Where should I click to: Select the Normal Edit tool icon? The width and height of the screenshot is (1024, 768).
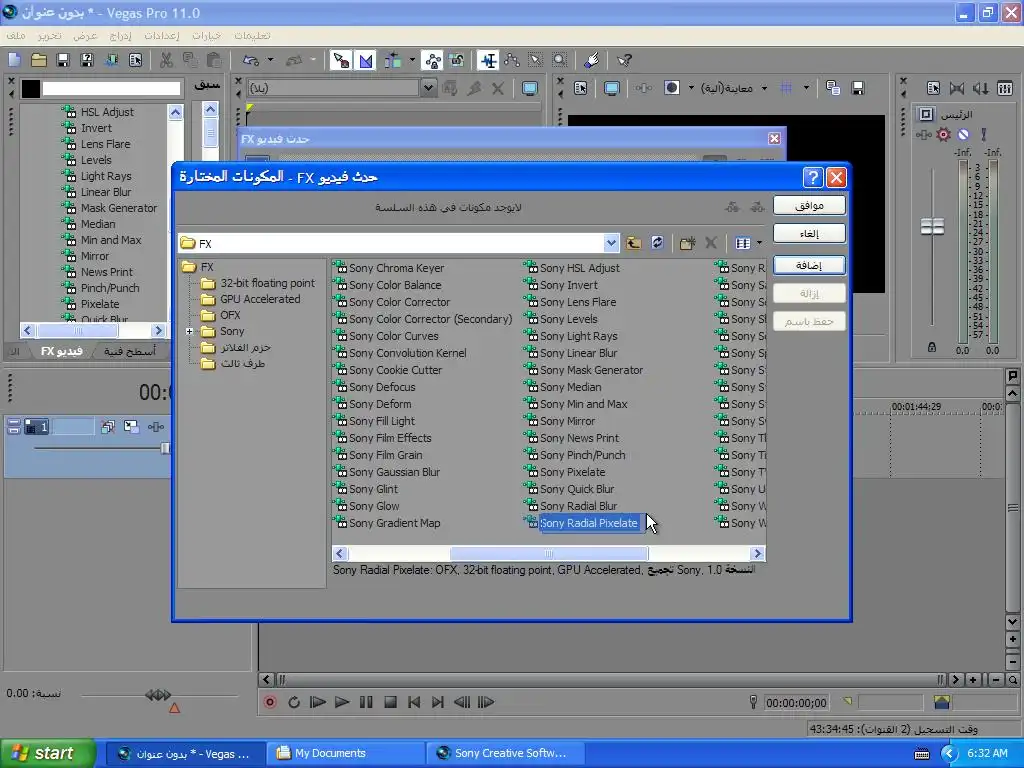488,60
